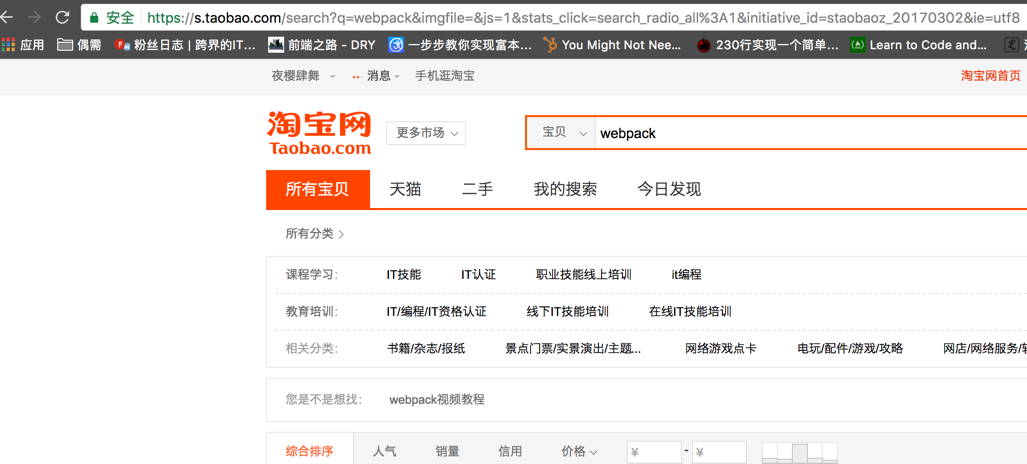Click the 淘宝网 Taobao.com logo
This screenshot has width=1027, height=464.
pyautogui.click(x=319, y=133)
